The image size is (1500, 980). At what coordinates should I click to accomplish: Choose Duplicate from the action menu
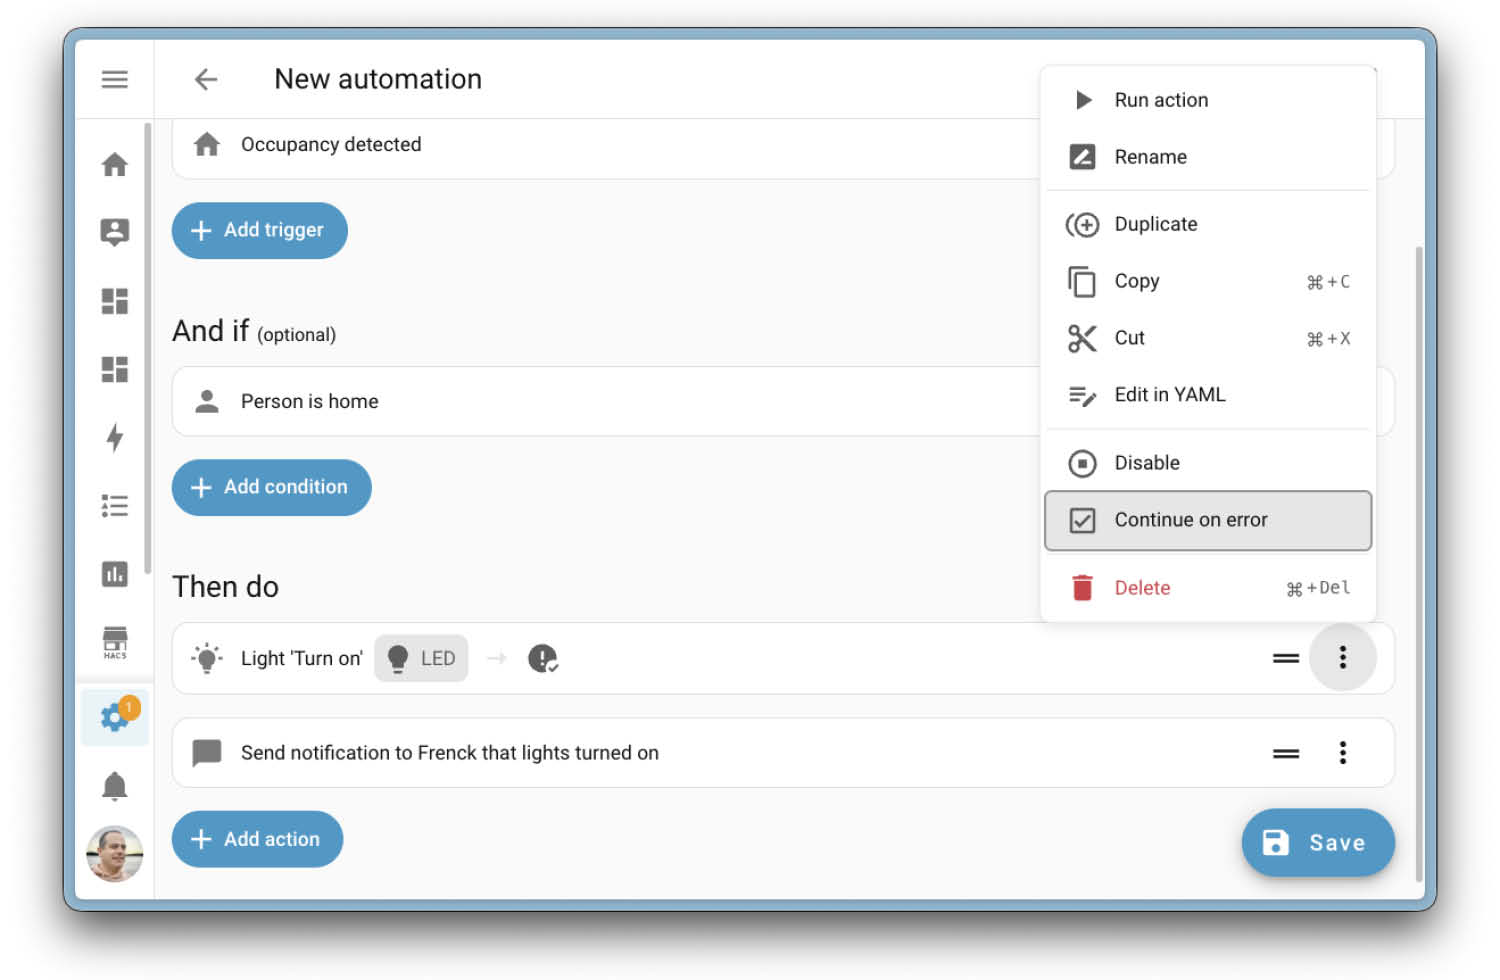point(1155,224)
